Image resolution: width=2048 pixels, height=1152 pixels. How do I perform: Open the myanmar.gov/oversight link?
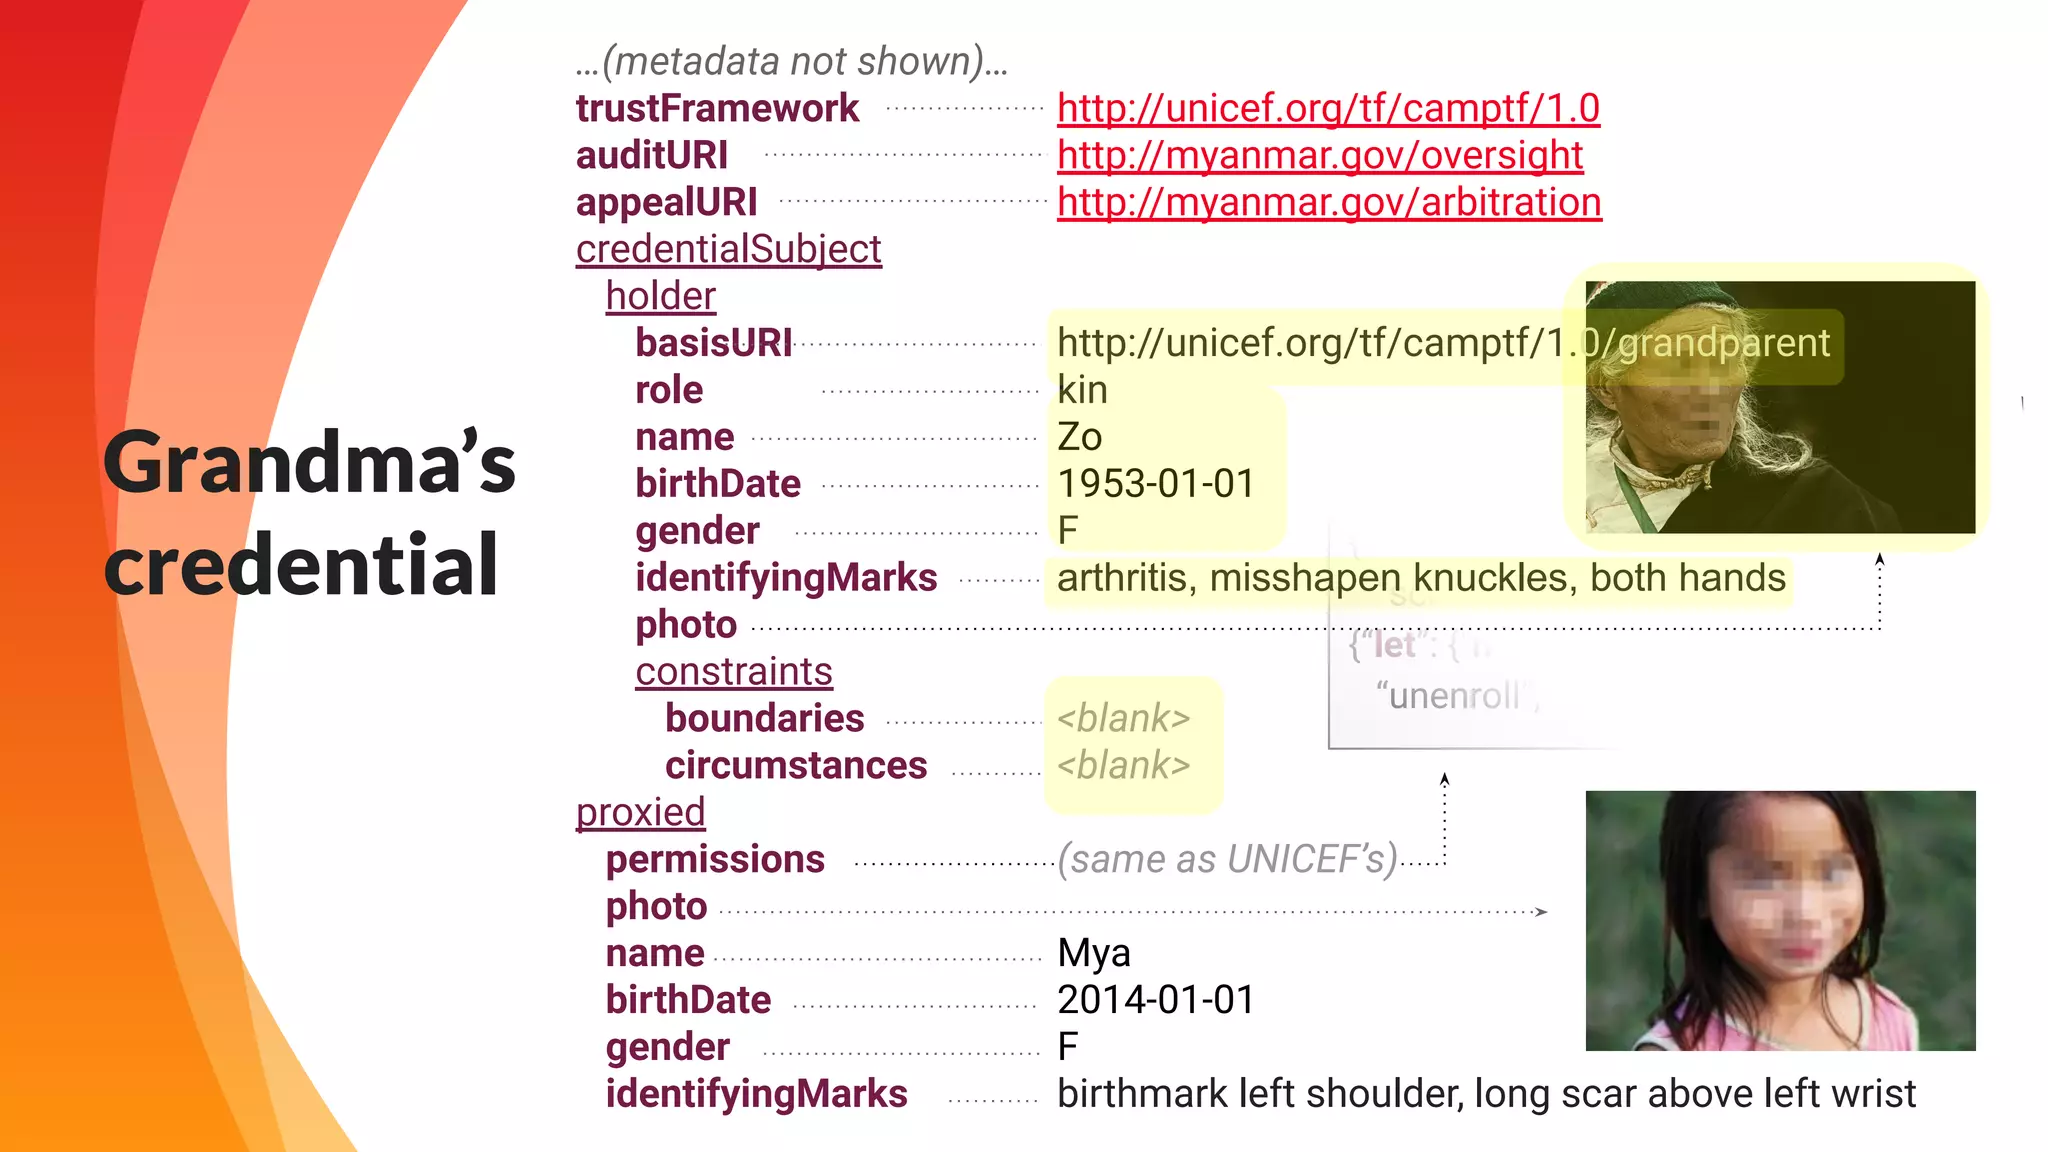pos(1320,156)
